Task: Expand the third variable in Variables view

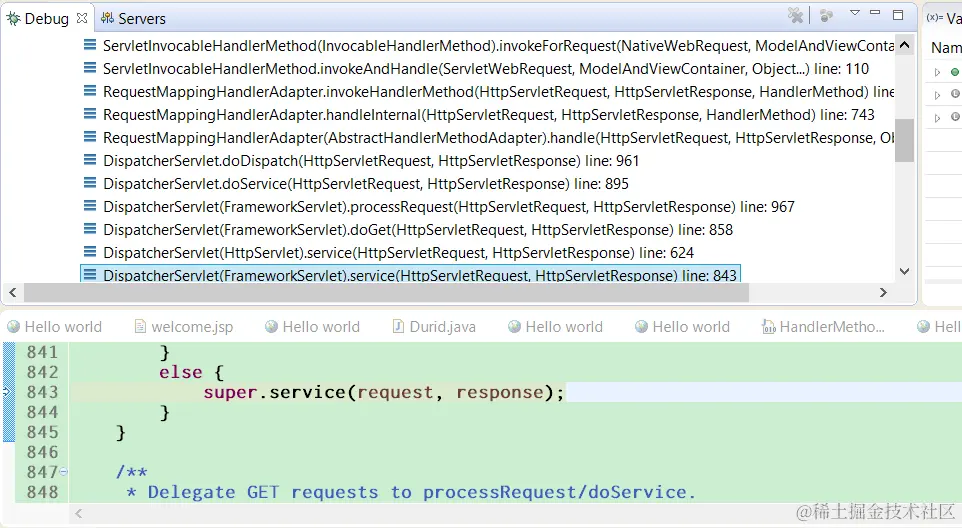Action: [x=937, y=118]
